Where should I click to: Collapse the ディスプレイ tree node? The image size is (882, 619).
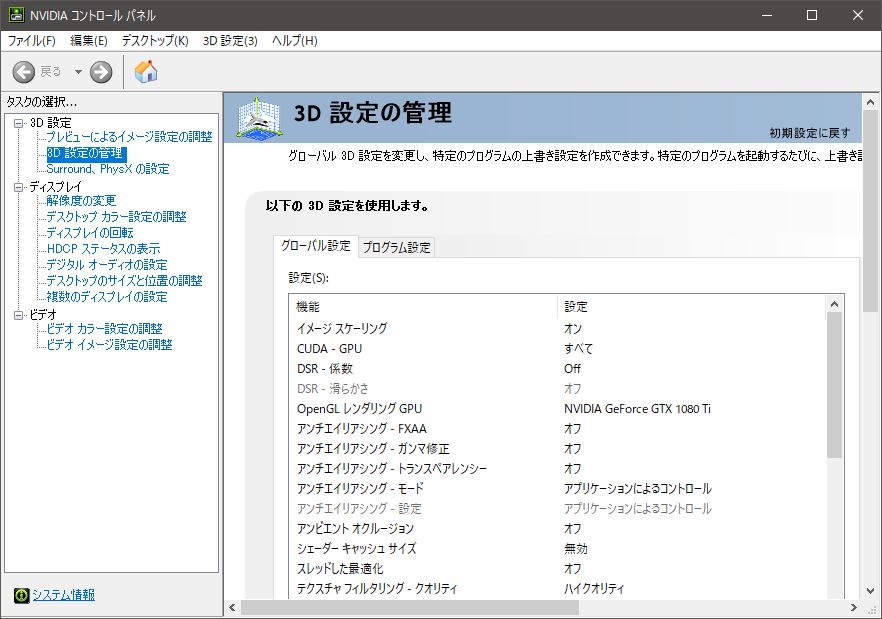pyautogui.click(x=19, y=187)
